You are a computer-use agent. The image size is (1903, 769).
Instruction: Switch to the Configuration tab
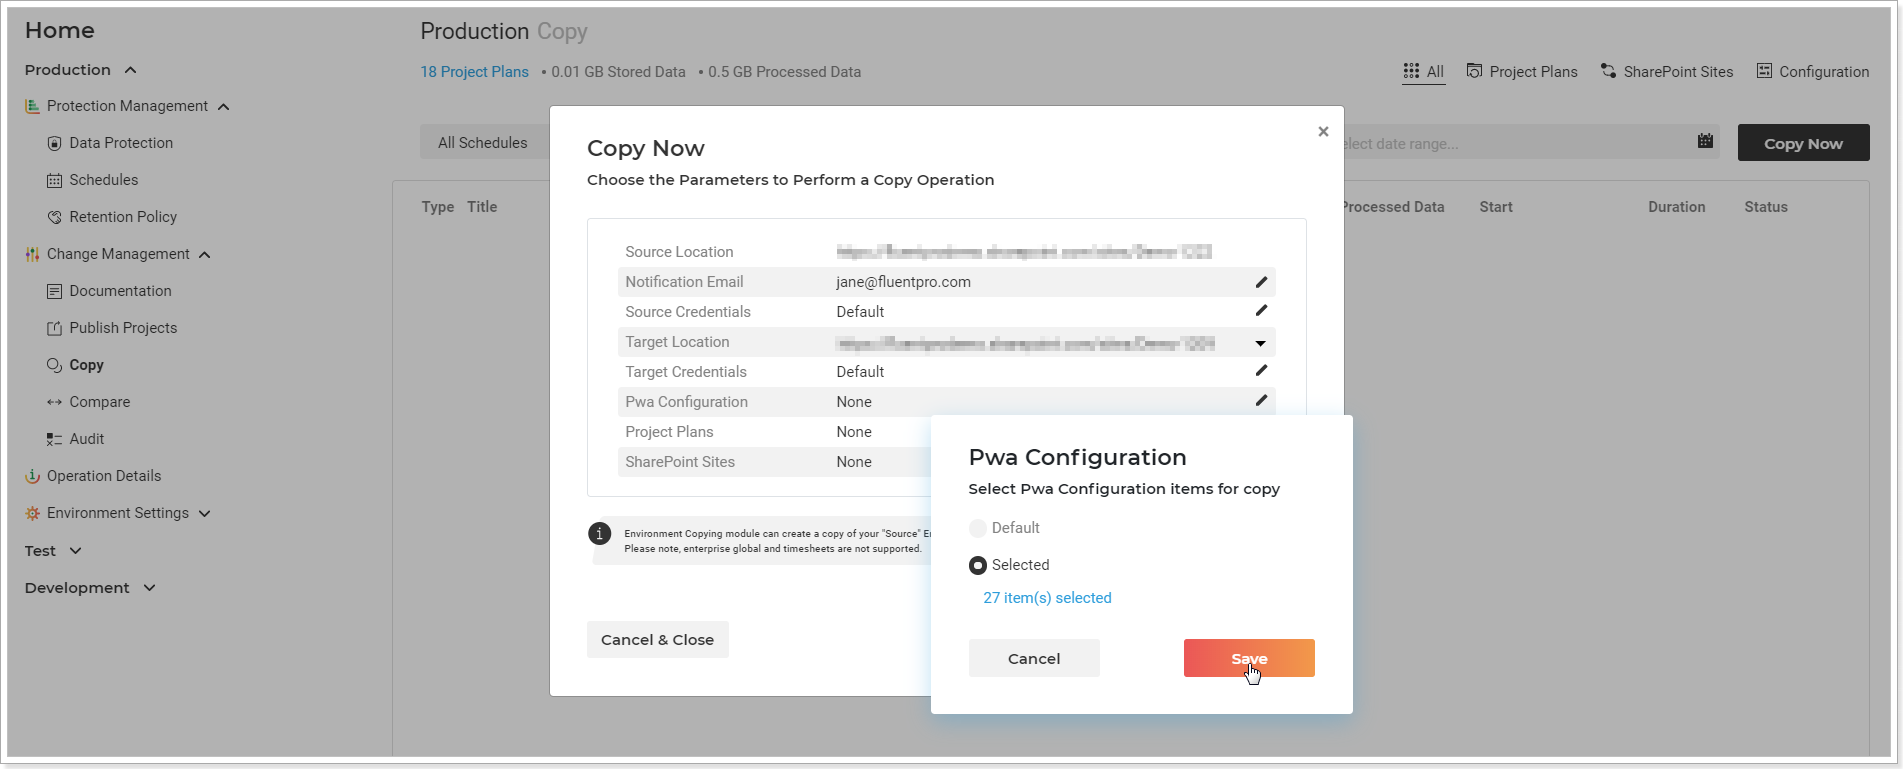coord(1813,72)
